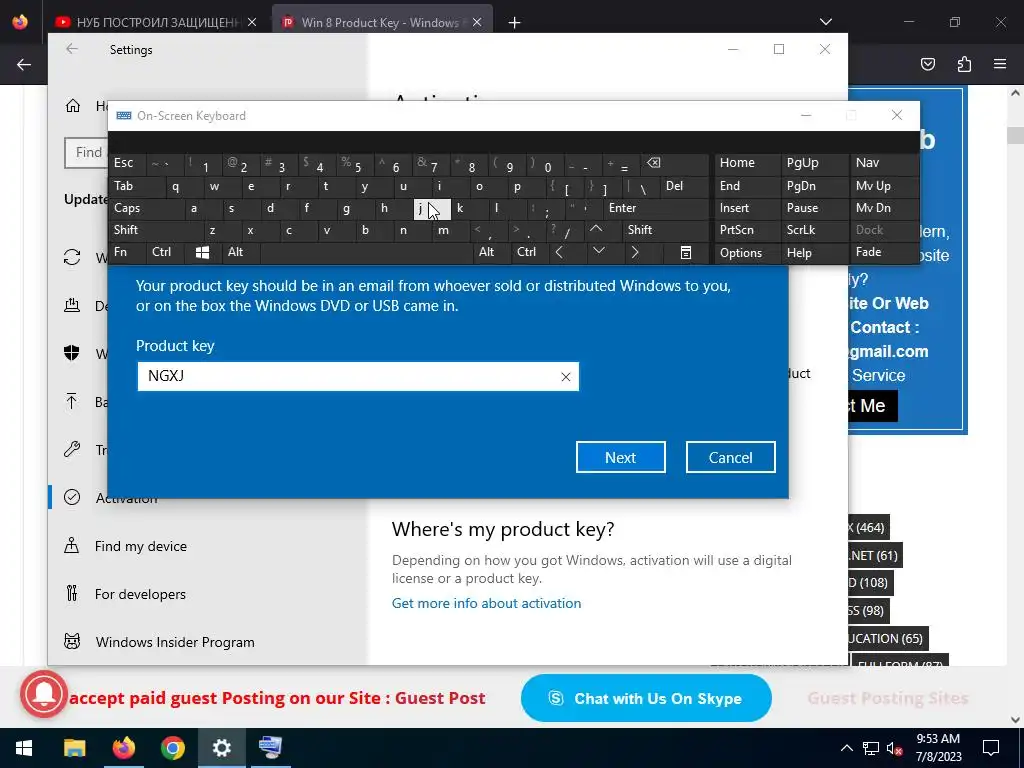Click the muted volume tray icon
The image size is (1024, 768).
(895, 748)
